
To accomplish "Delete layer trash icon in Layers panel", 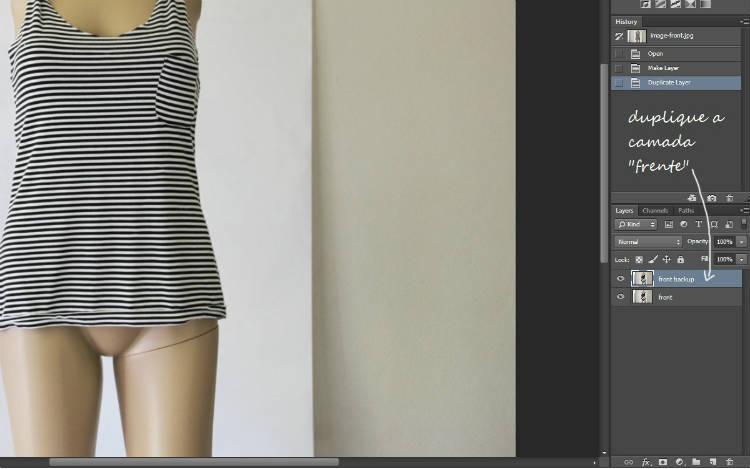I will point(729,462).
